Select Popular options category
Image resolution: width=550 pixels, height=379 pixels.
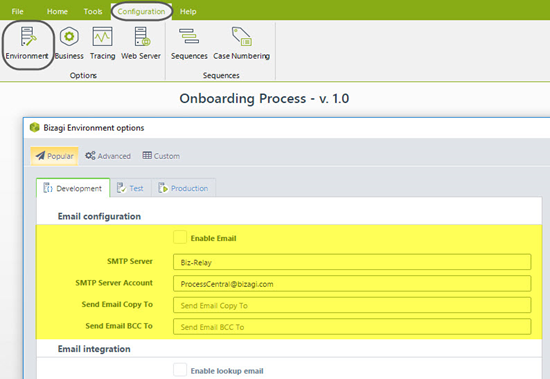click(x=54, y=156)
